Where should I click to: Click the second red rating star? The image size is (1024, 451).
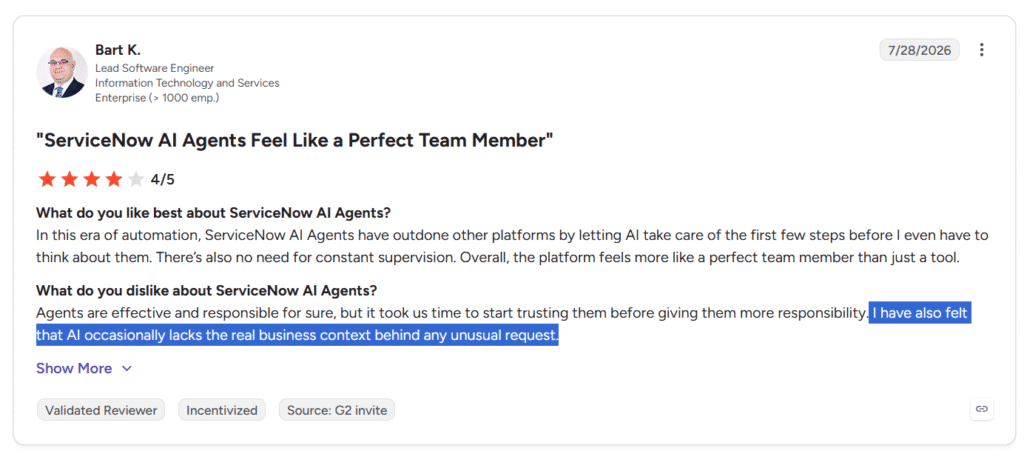click(x=69, y=179)
